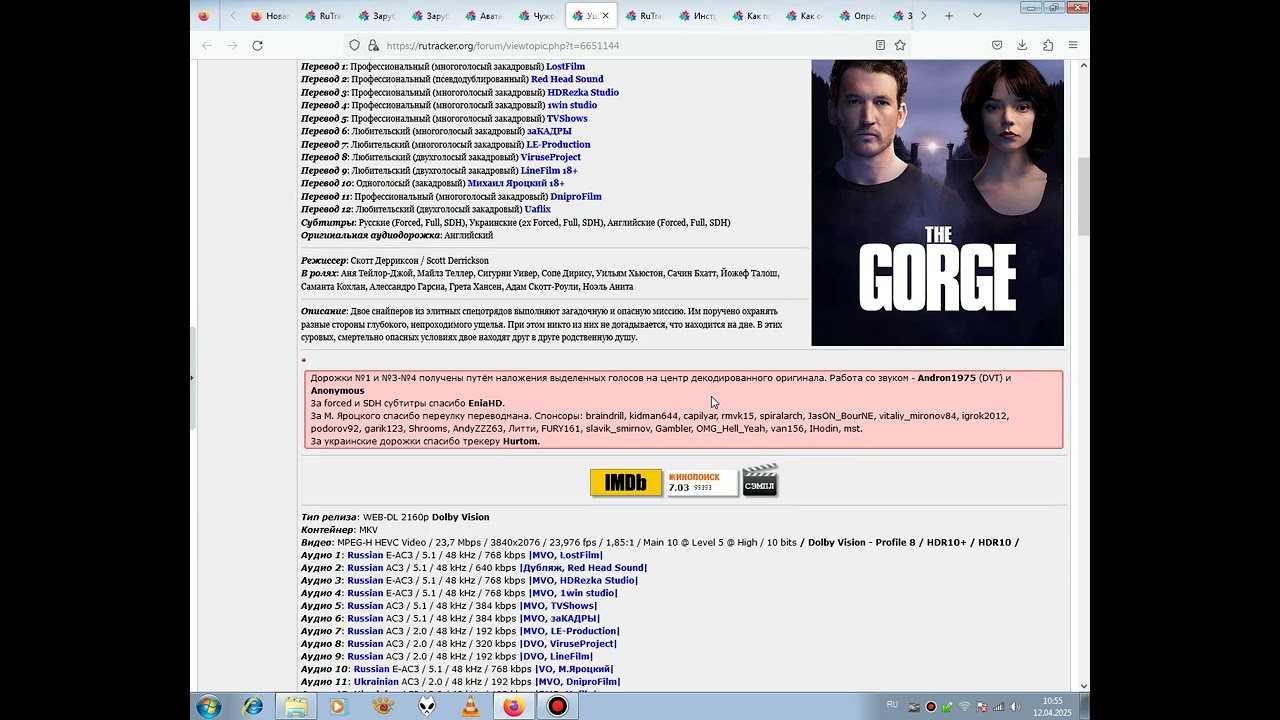
Task: Open the LE-Production translation link
Action: click(x=558, y=144)
